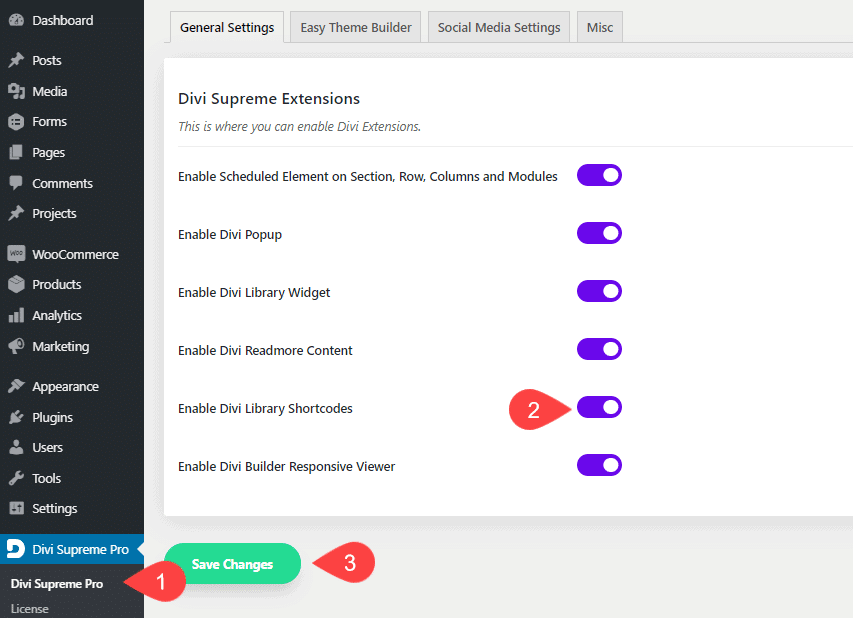Click 'Enable Divi Readmore Content' label text
Image resolution: width=853 pixels, height=618 pixels.
(x=265, y=350)
